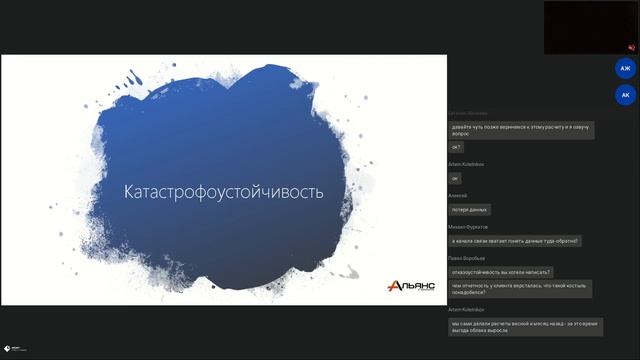Select the chat message 'потеря данных'
Screen dimensions: 640x360
469,210
